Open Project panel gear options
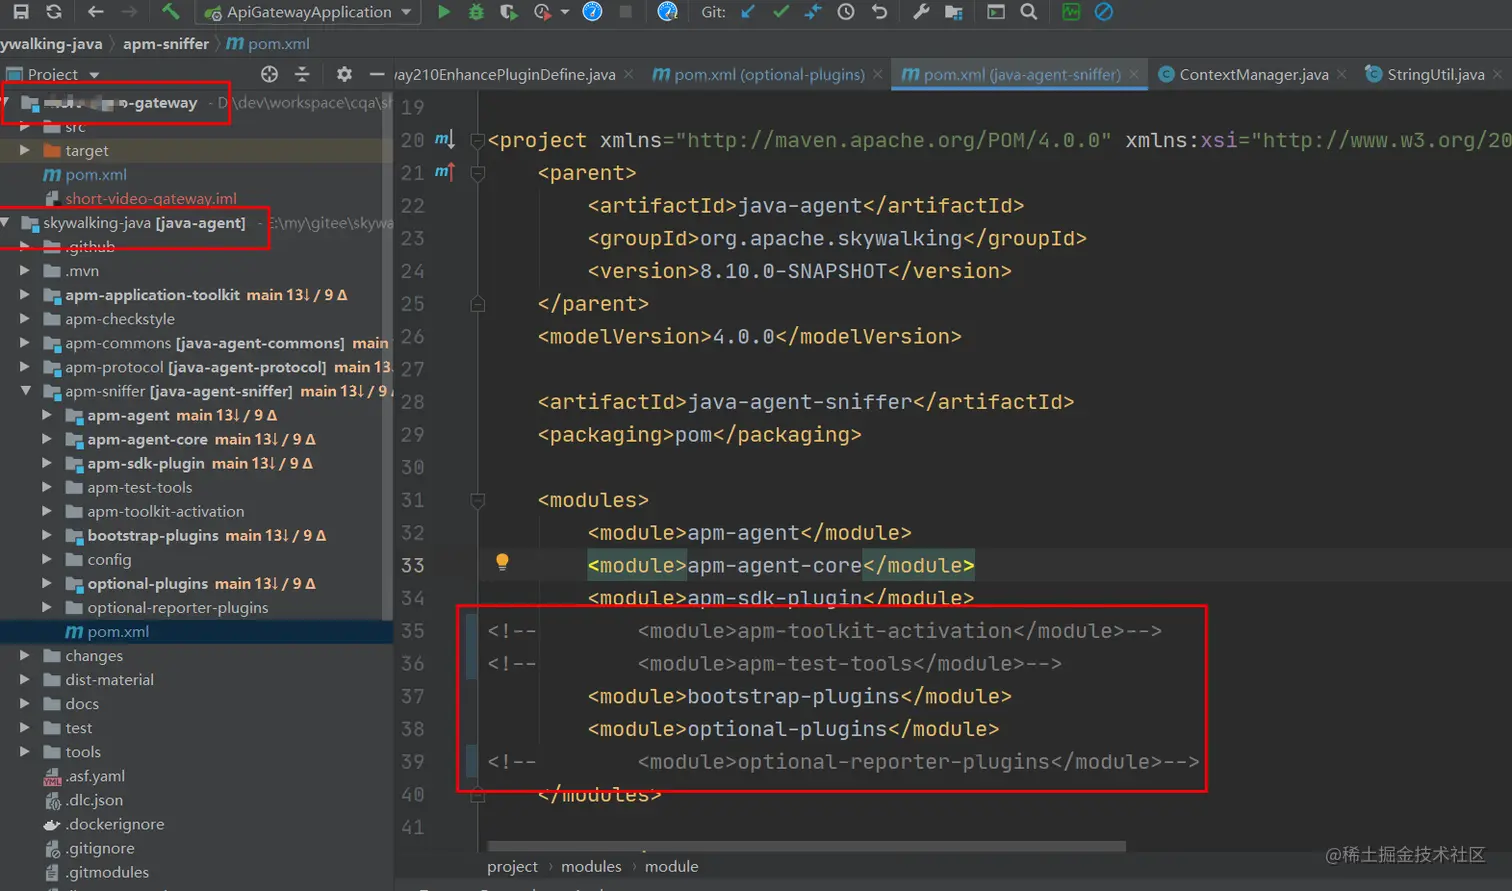 pos(344,74)
